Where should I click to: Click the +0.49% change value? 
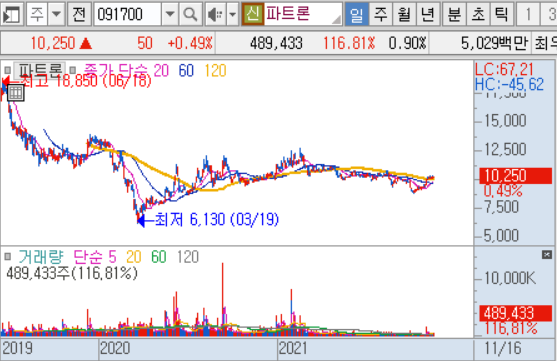click(x=190, y=43)
